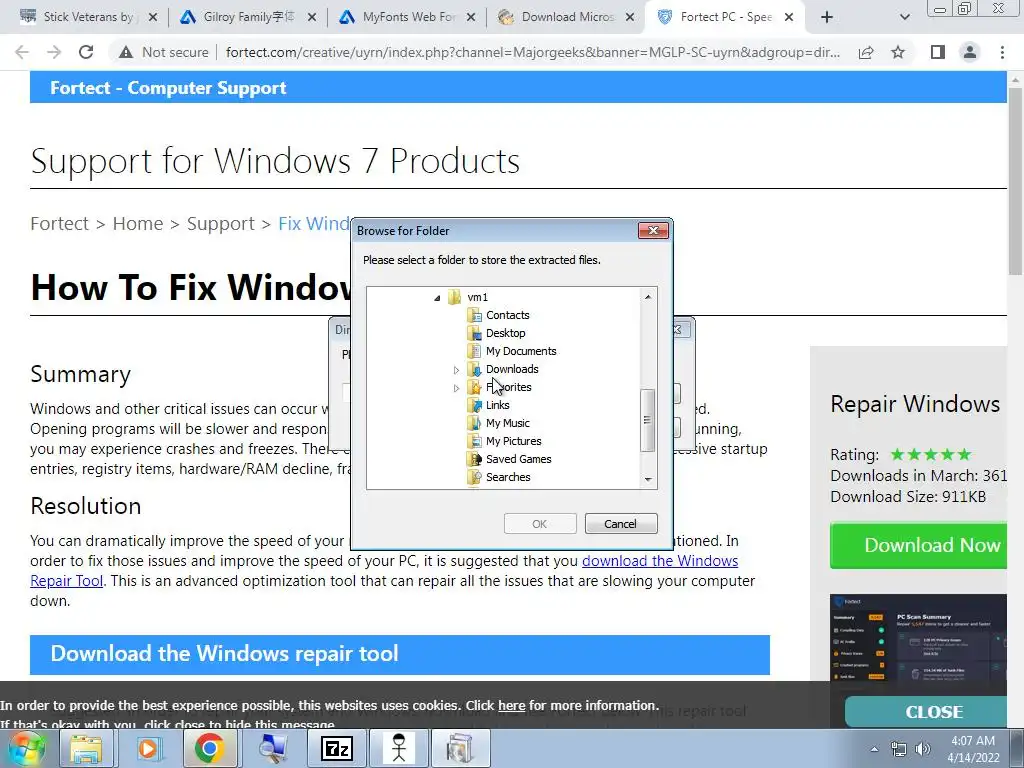The width and height of the screenshot is (1024, 768).
Task: Click the PC Scan Summary screenshot thumbnail
Action: [918, 639]
